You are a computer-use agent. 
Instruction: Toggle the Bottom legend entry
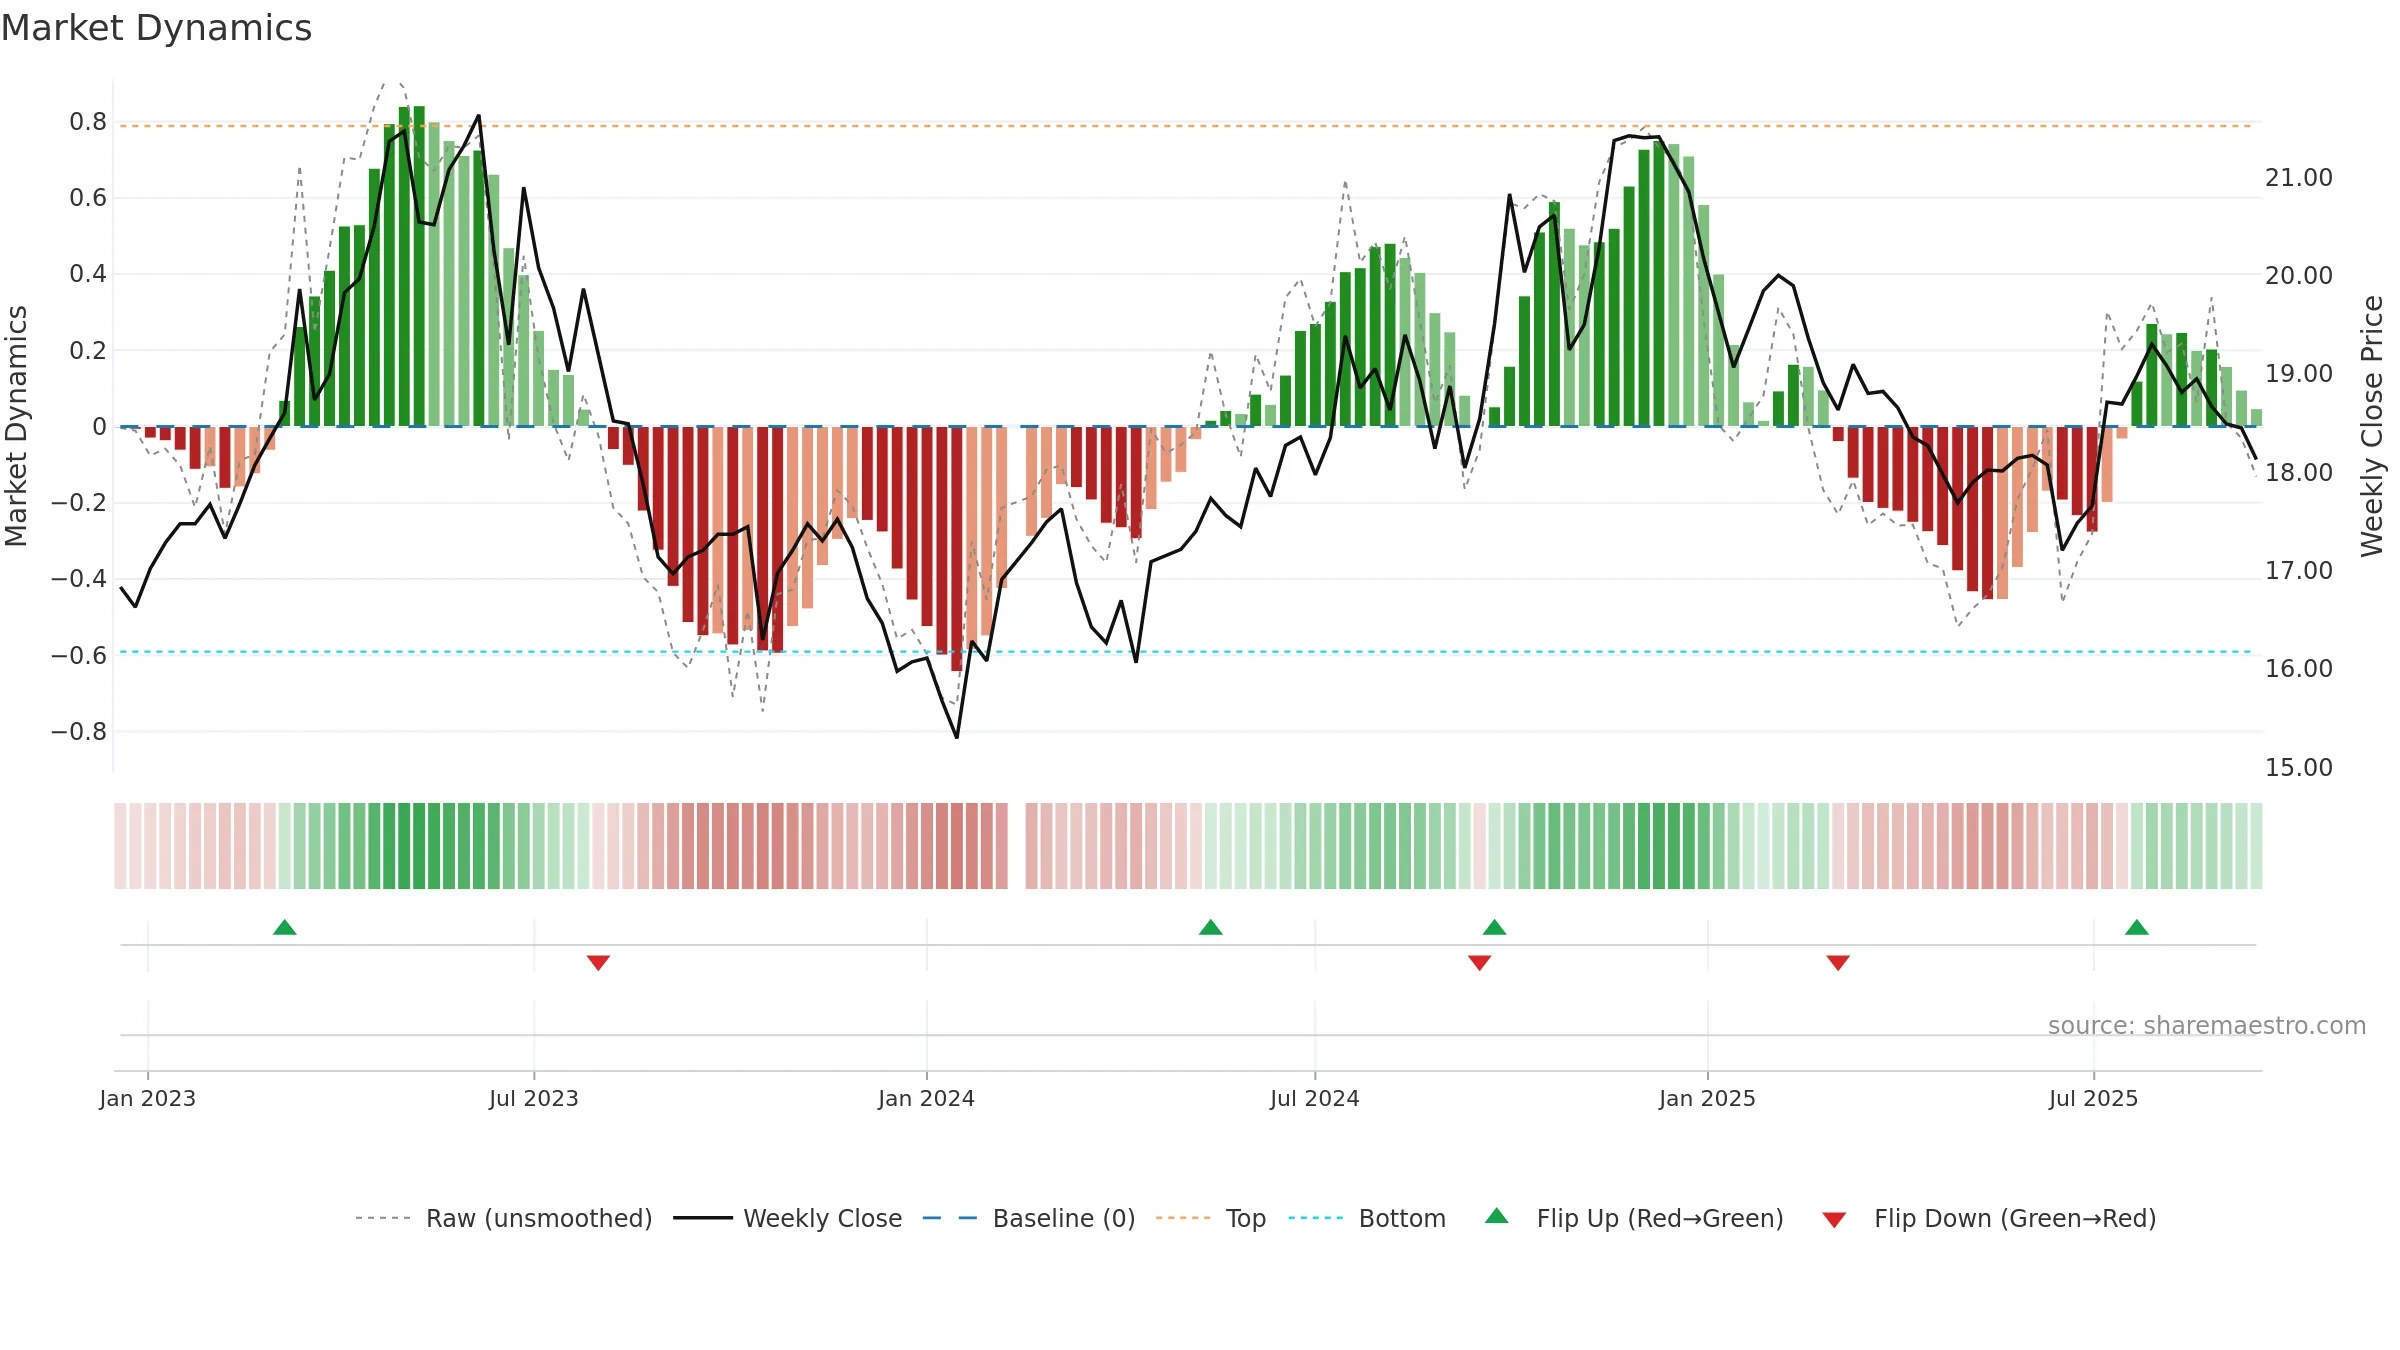point(1367,1218)
